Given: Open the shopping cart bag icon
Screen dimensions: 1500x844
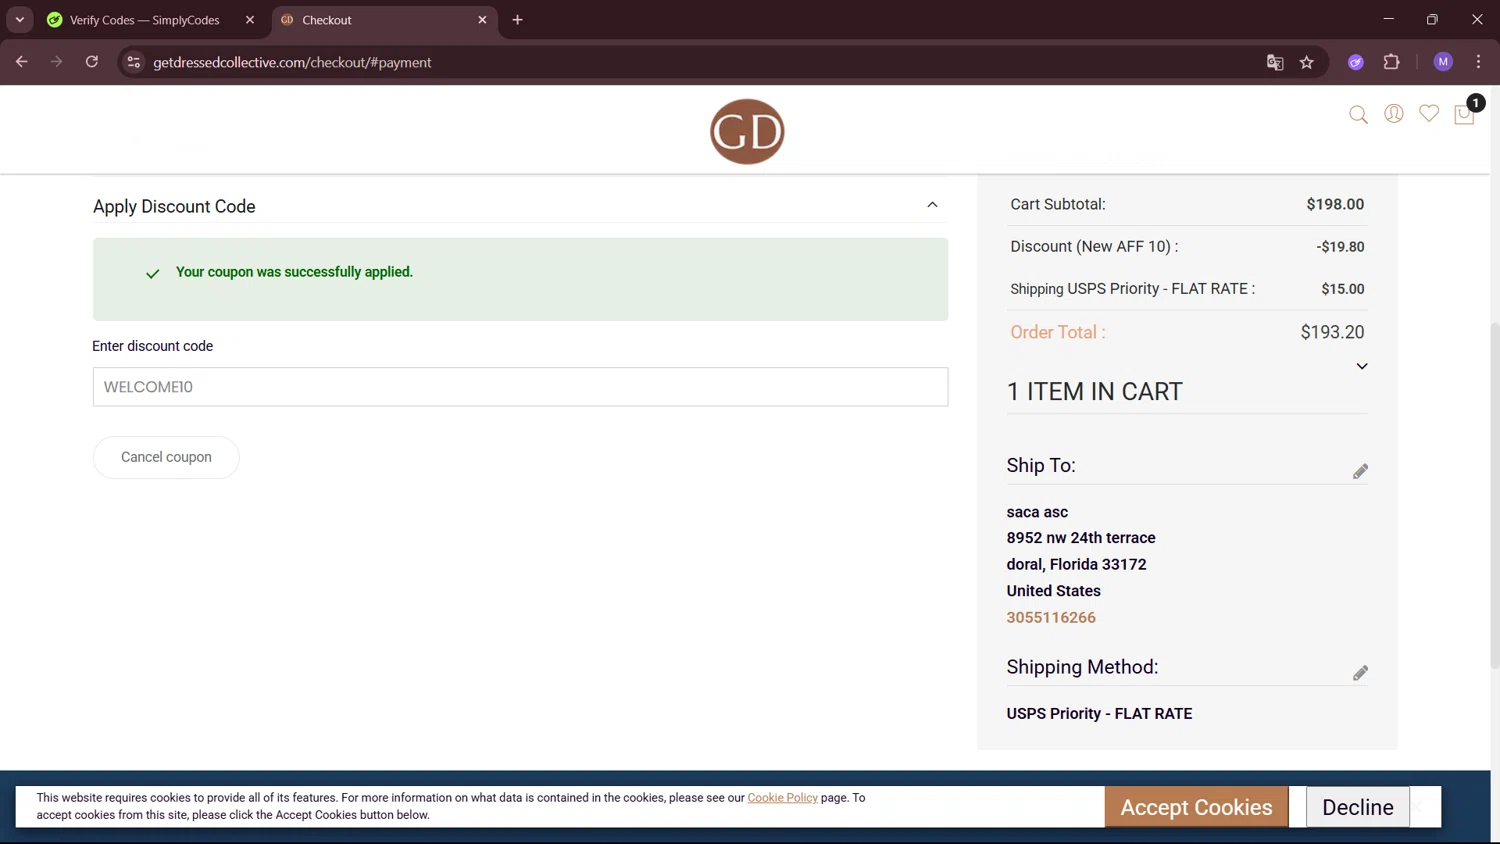Looking at the screenshot, I should tap(1465, 114).
